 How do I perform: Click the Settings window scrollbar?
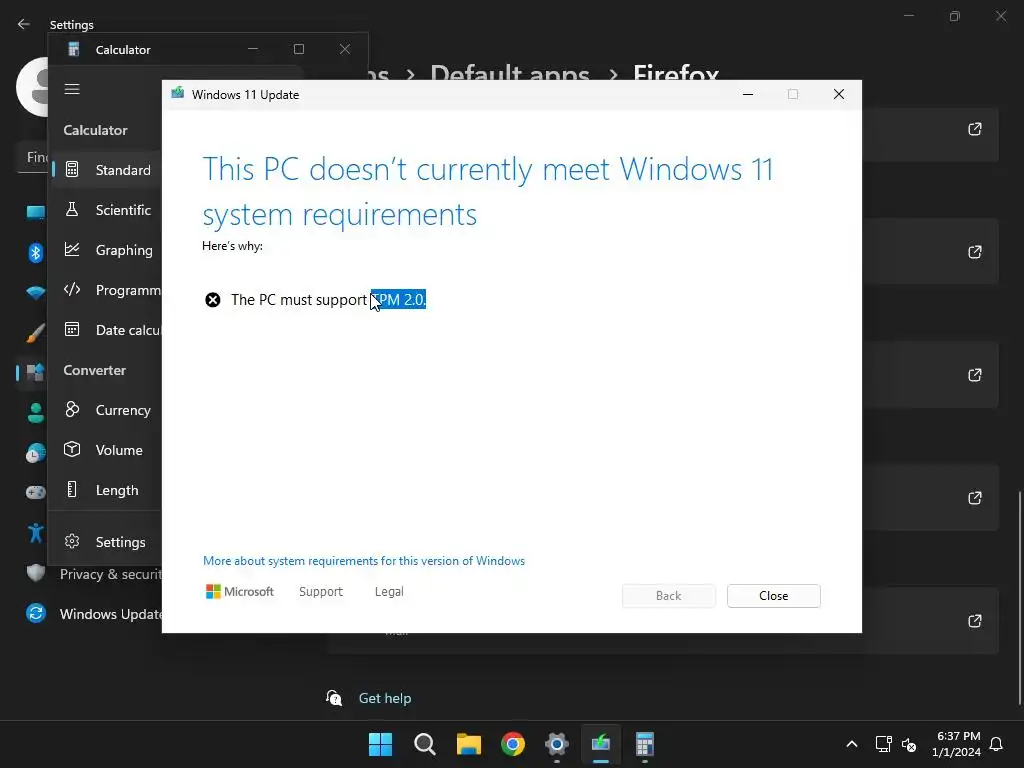1019,598
